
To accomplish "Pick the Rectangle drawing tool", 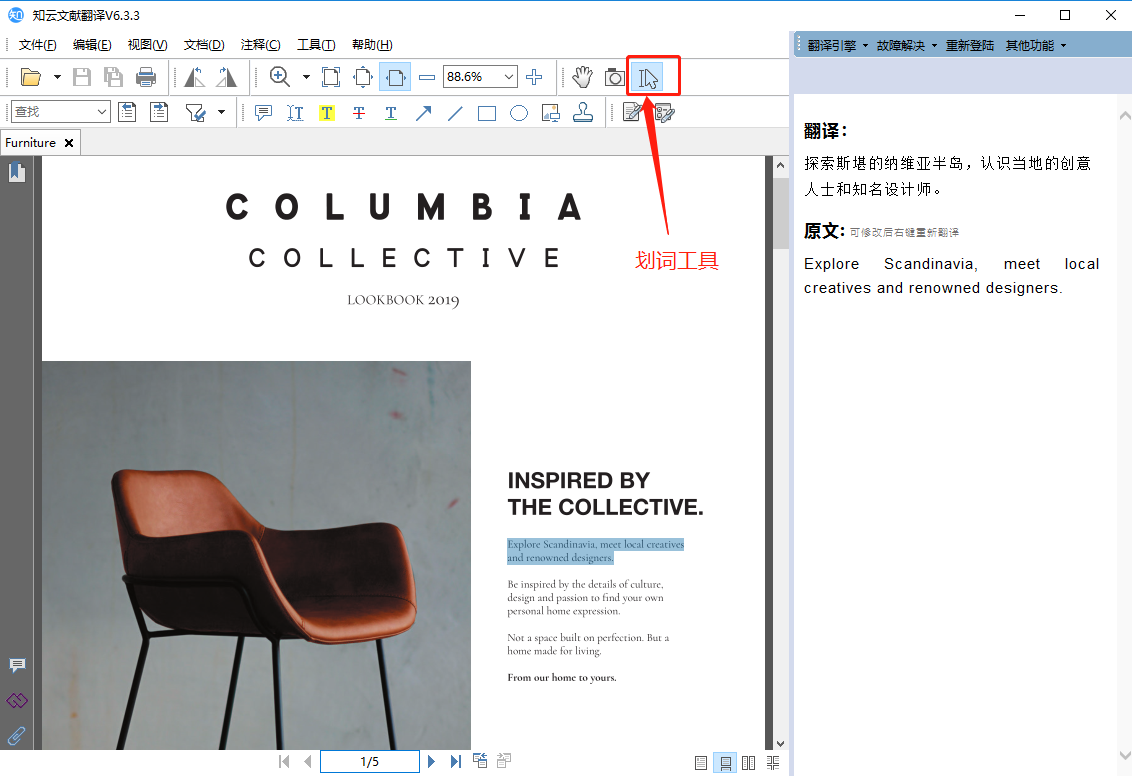I will [487, 113].
